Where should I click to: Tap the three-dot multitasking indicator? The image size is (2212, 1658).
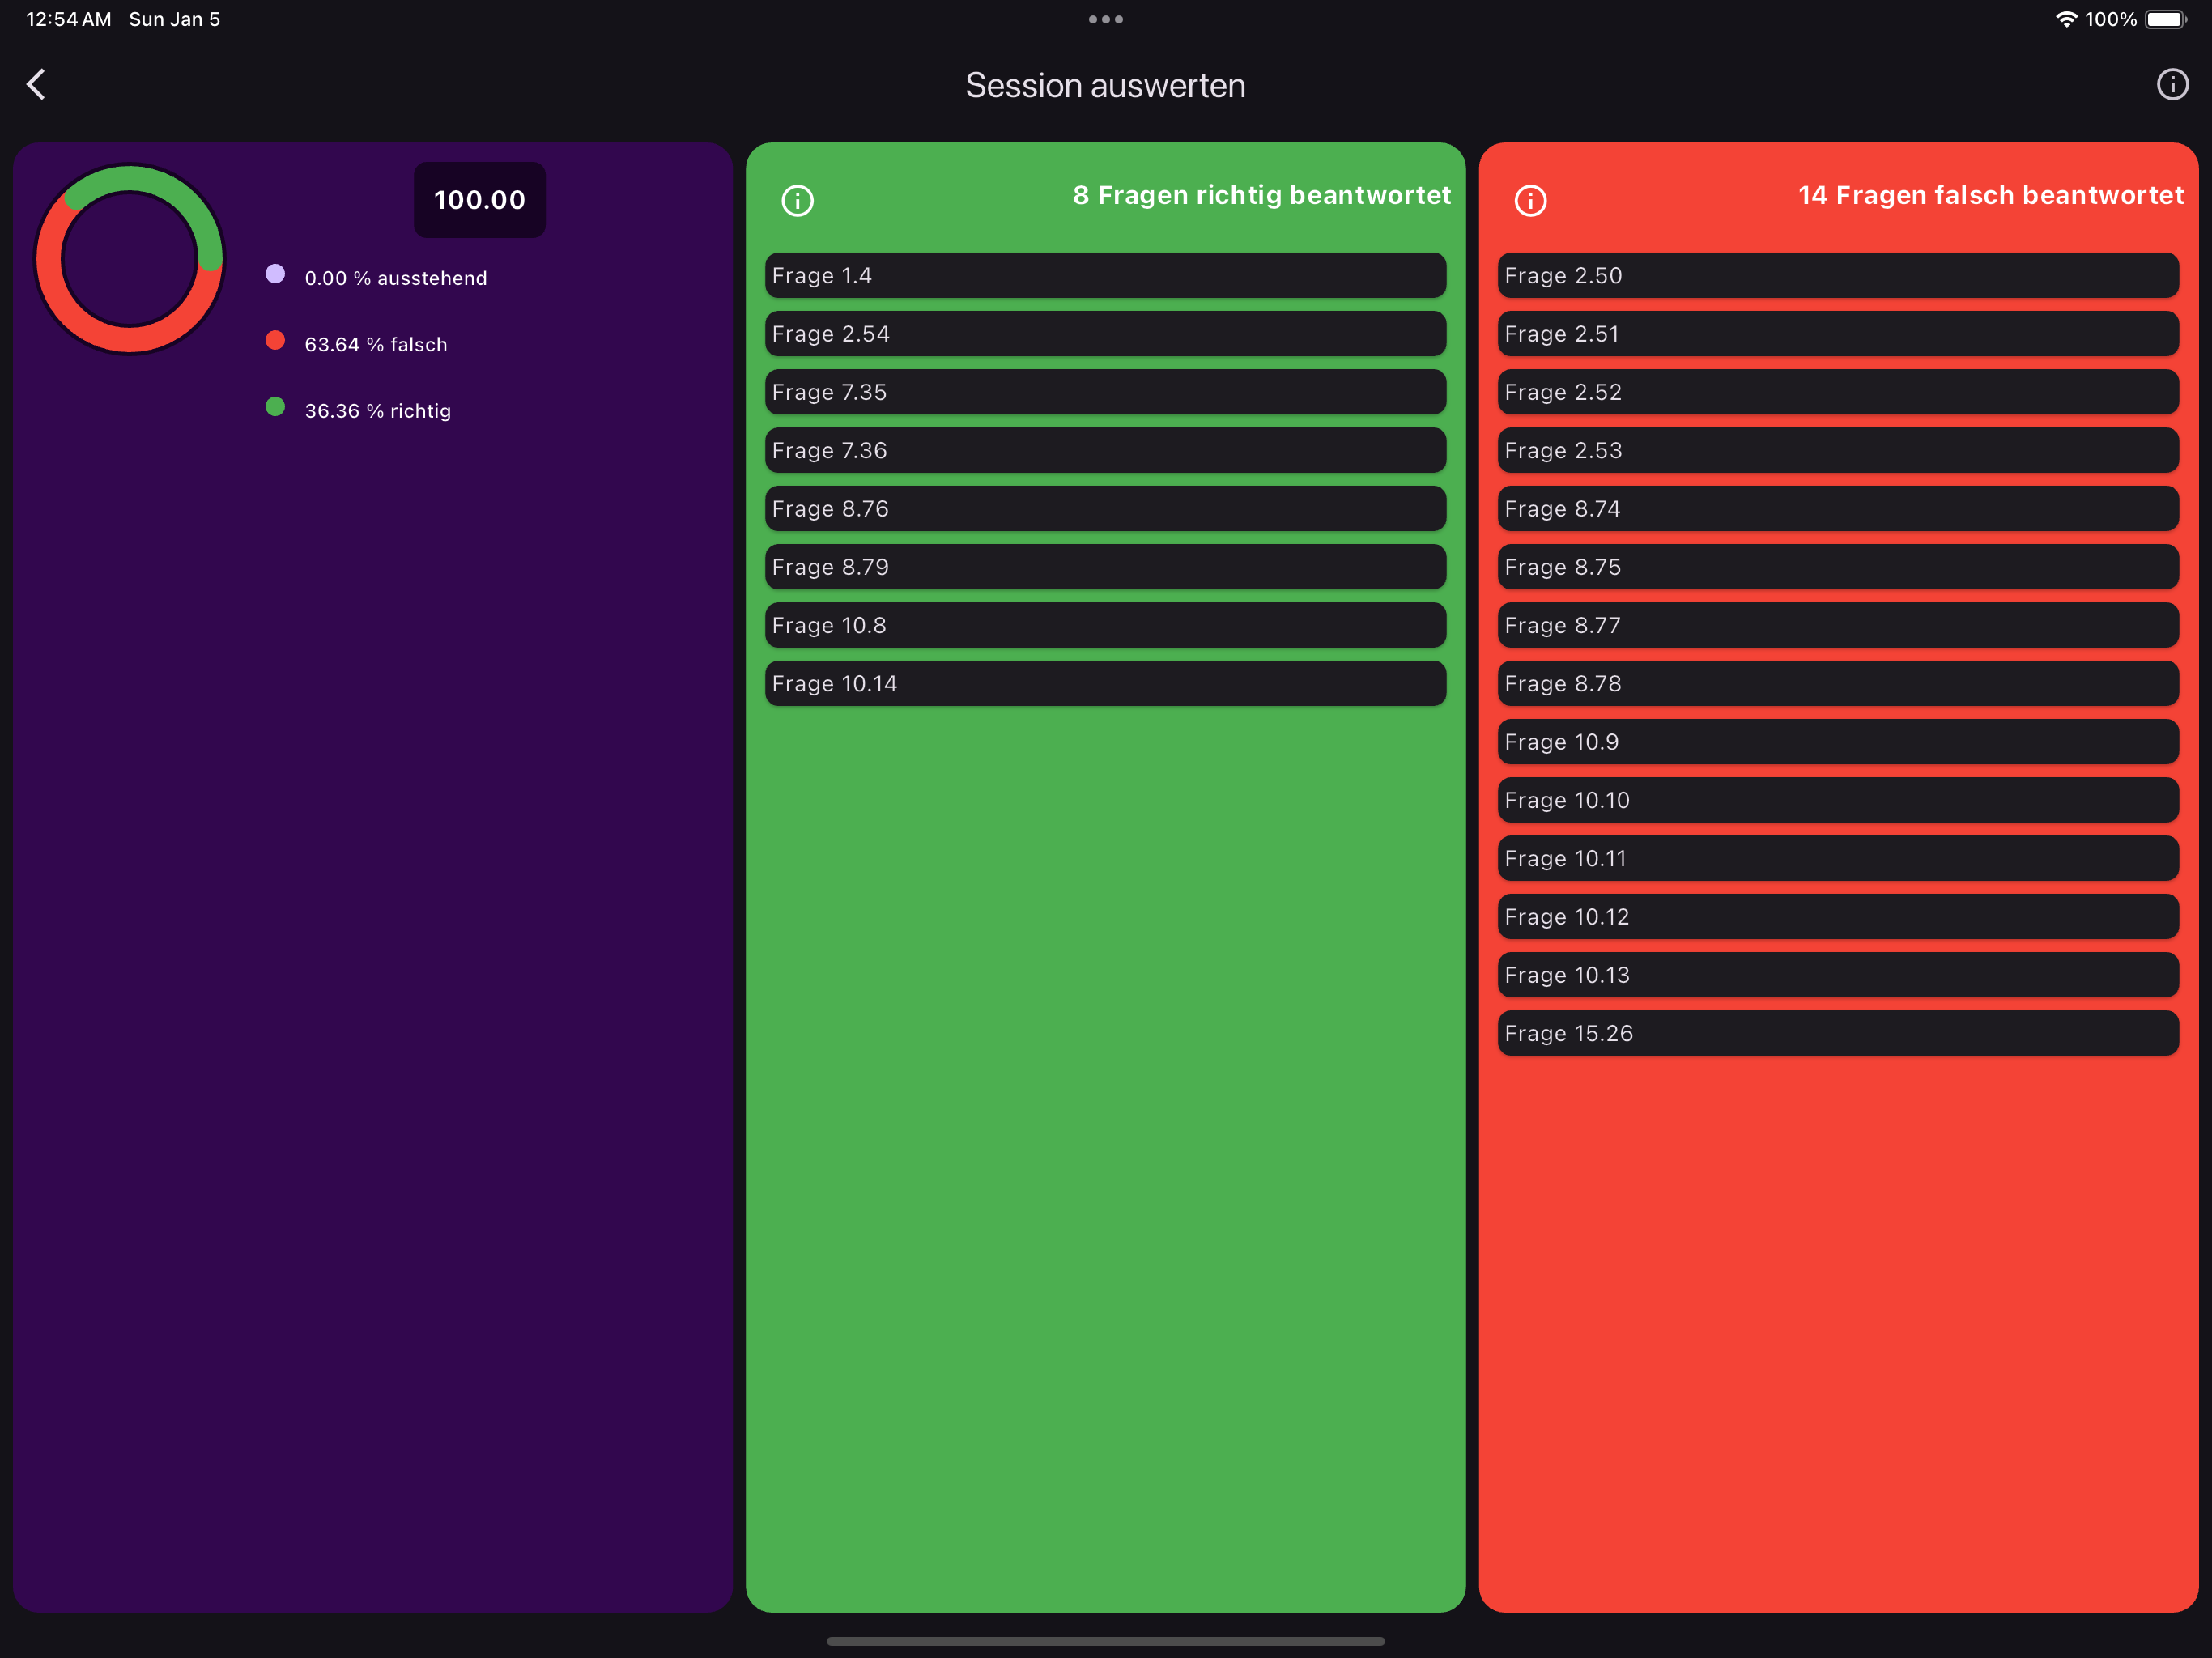[x=1106, y=19]
